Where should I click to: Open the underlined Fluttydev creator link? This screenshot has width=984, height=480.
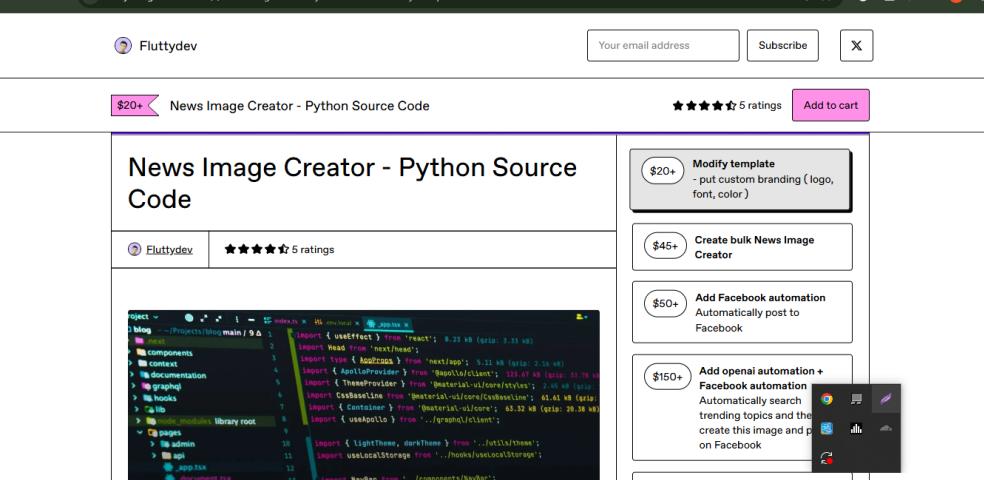click(169, 249)
